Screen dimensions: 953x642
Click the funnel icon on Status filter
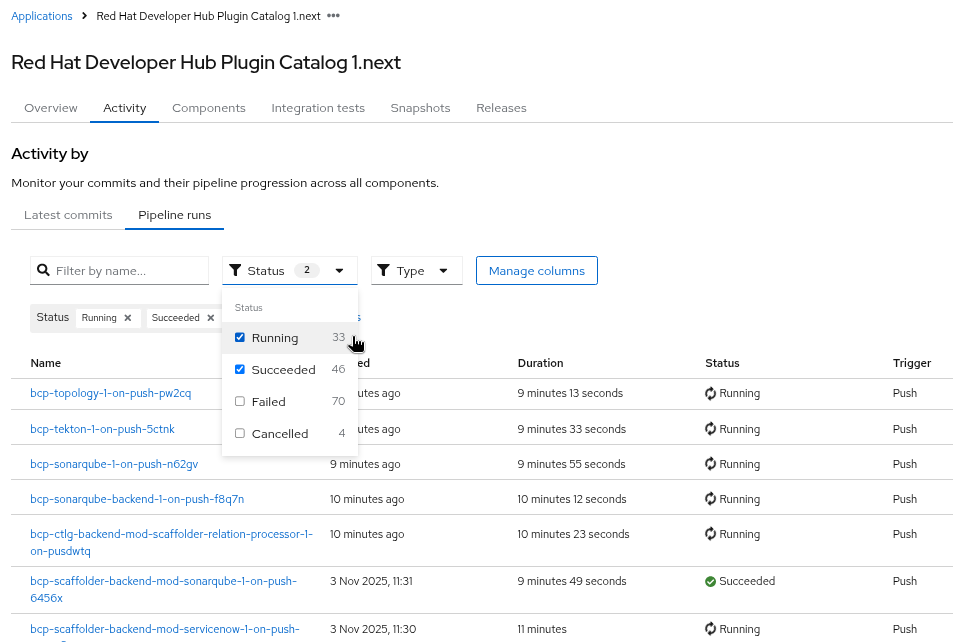click(235, 270)
